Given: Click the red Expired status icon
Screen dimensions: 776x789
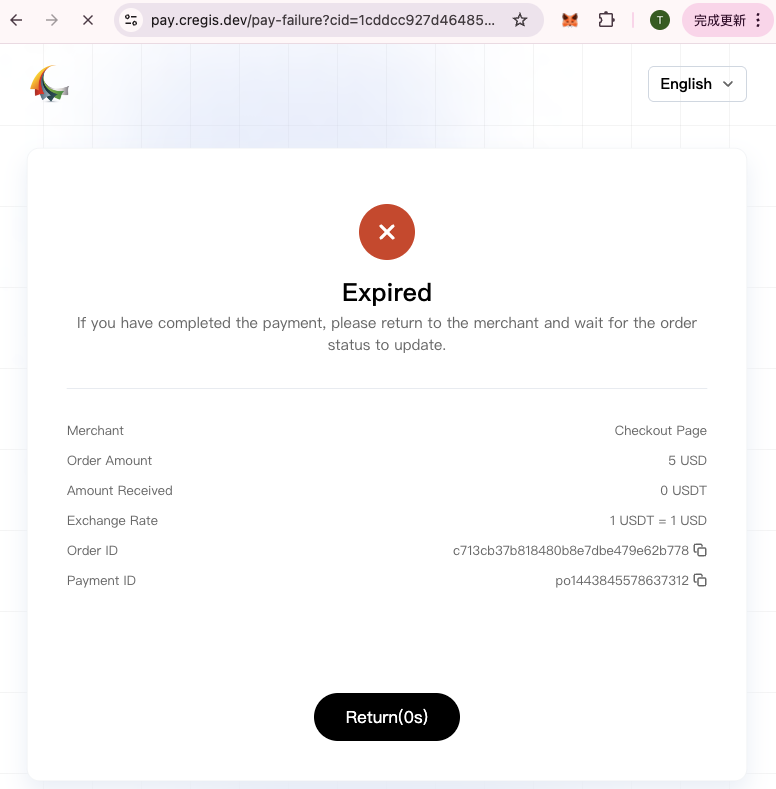Looking at the screenshot, I should pos(387,232).
